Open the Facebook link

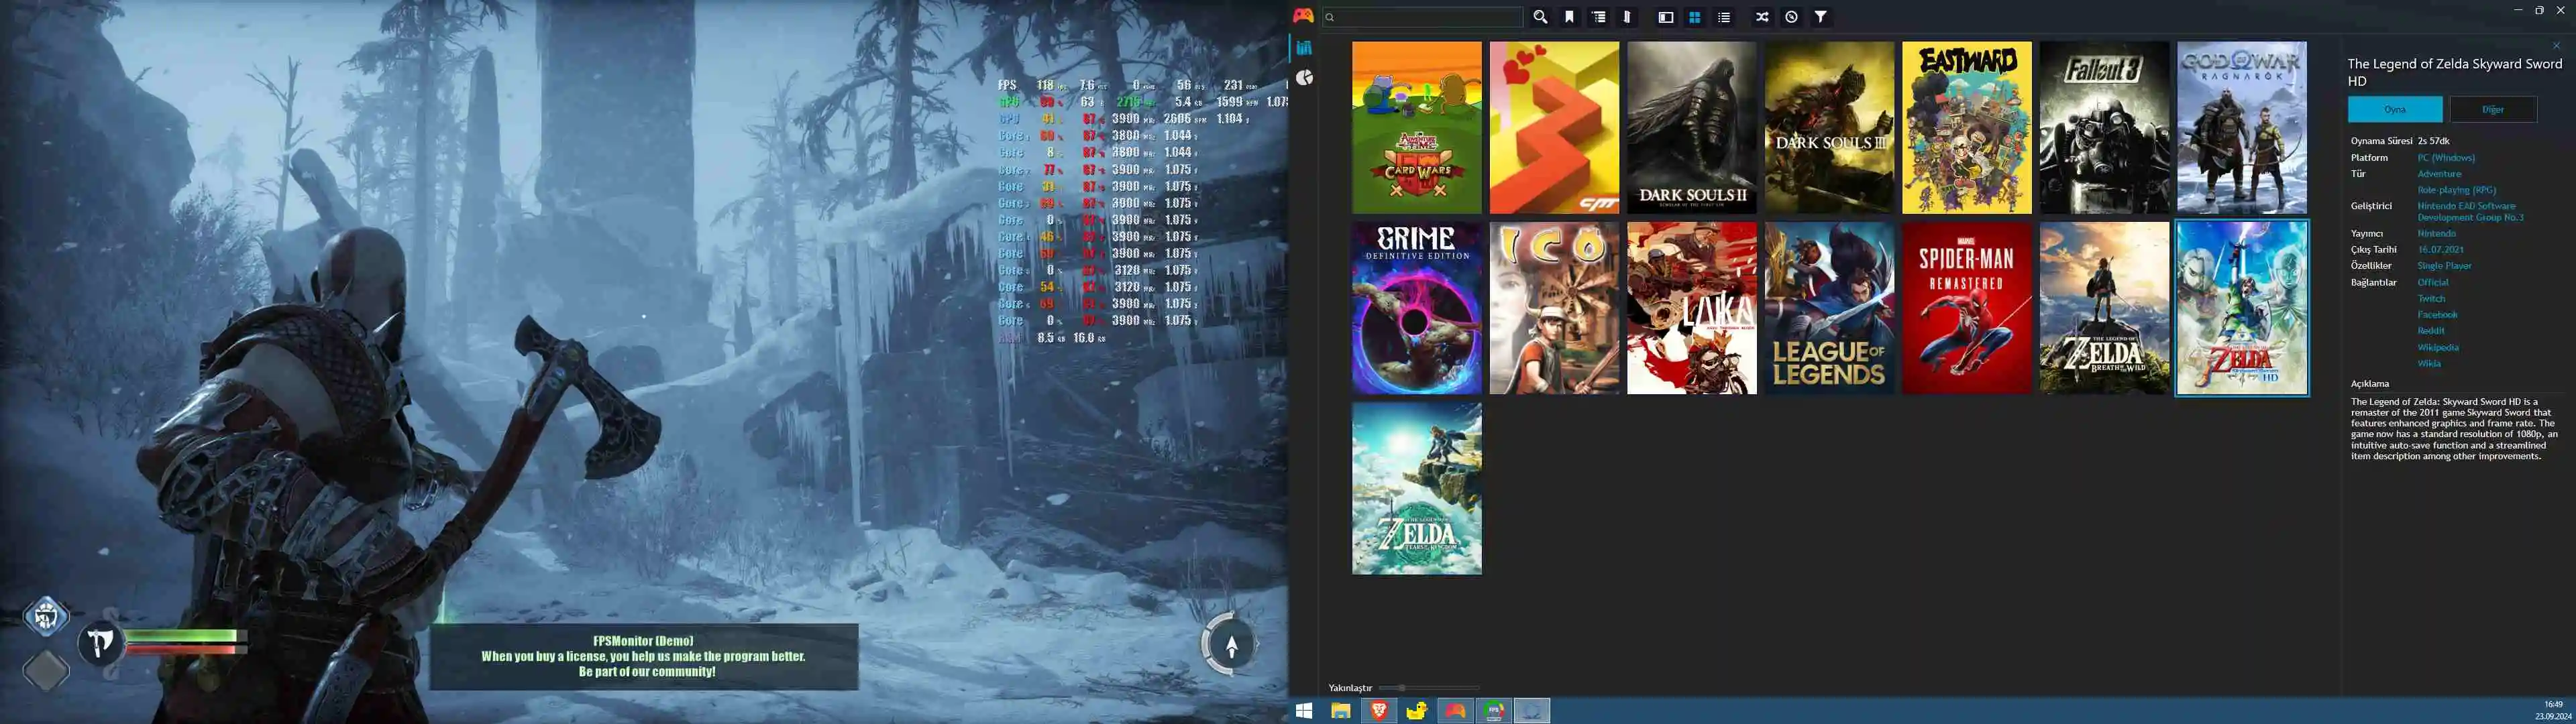tap(2437, 314)
